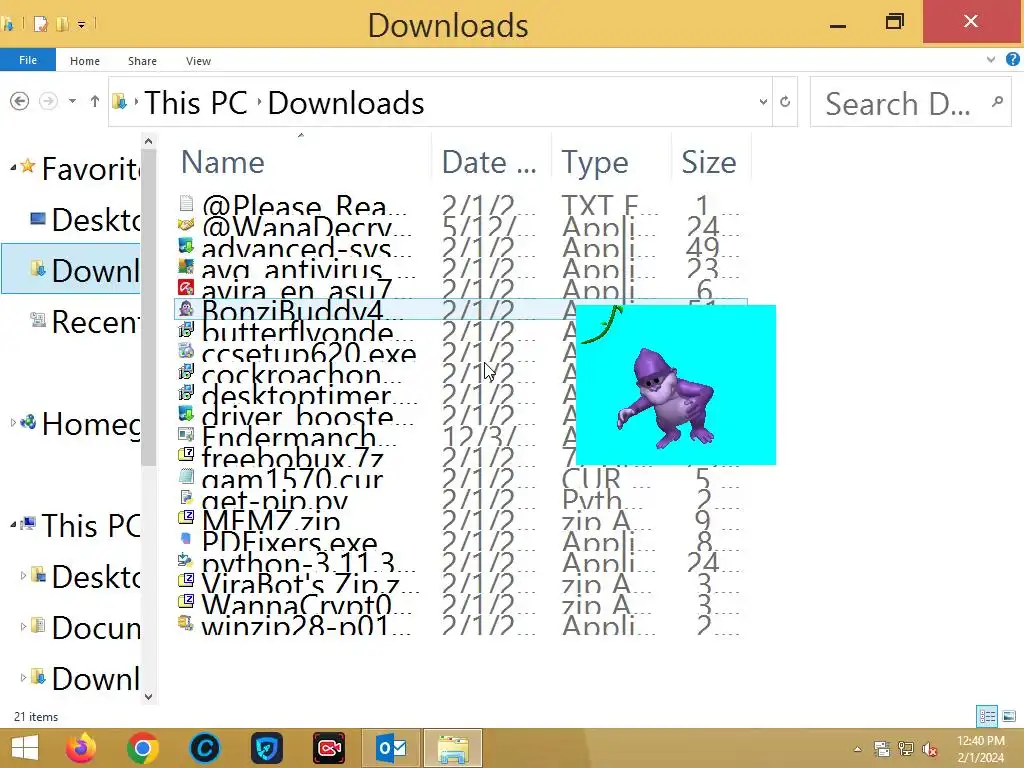Select the desktoptimer file icon
The image size is (1024, 768).
186,392
